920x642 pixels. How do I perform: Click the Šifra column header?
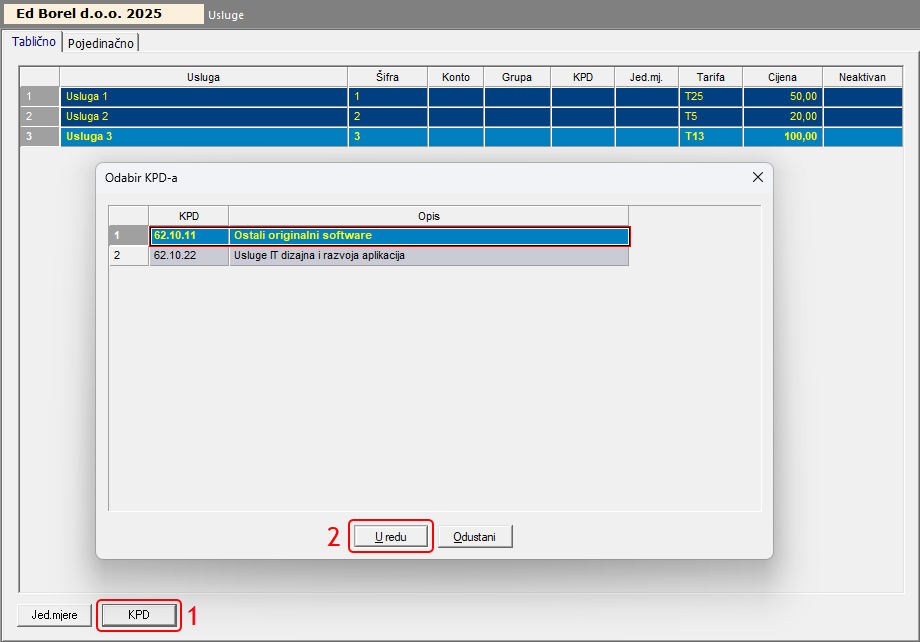click(x=388, y=77)
